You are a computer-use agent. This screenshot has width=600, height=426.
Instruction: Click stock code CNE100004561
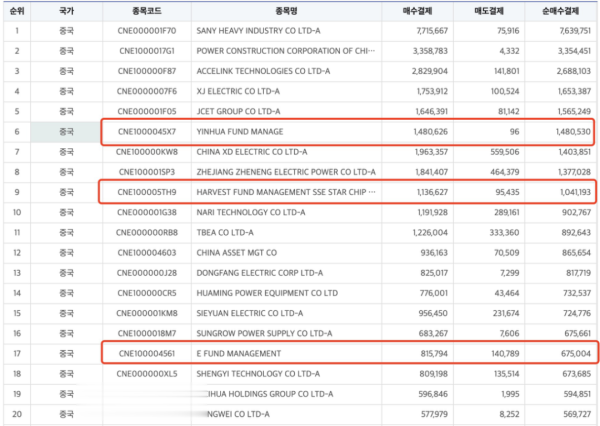[147, 354]
